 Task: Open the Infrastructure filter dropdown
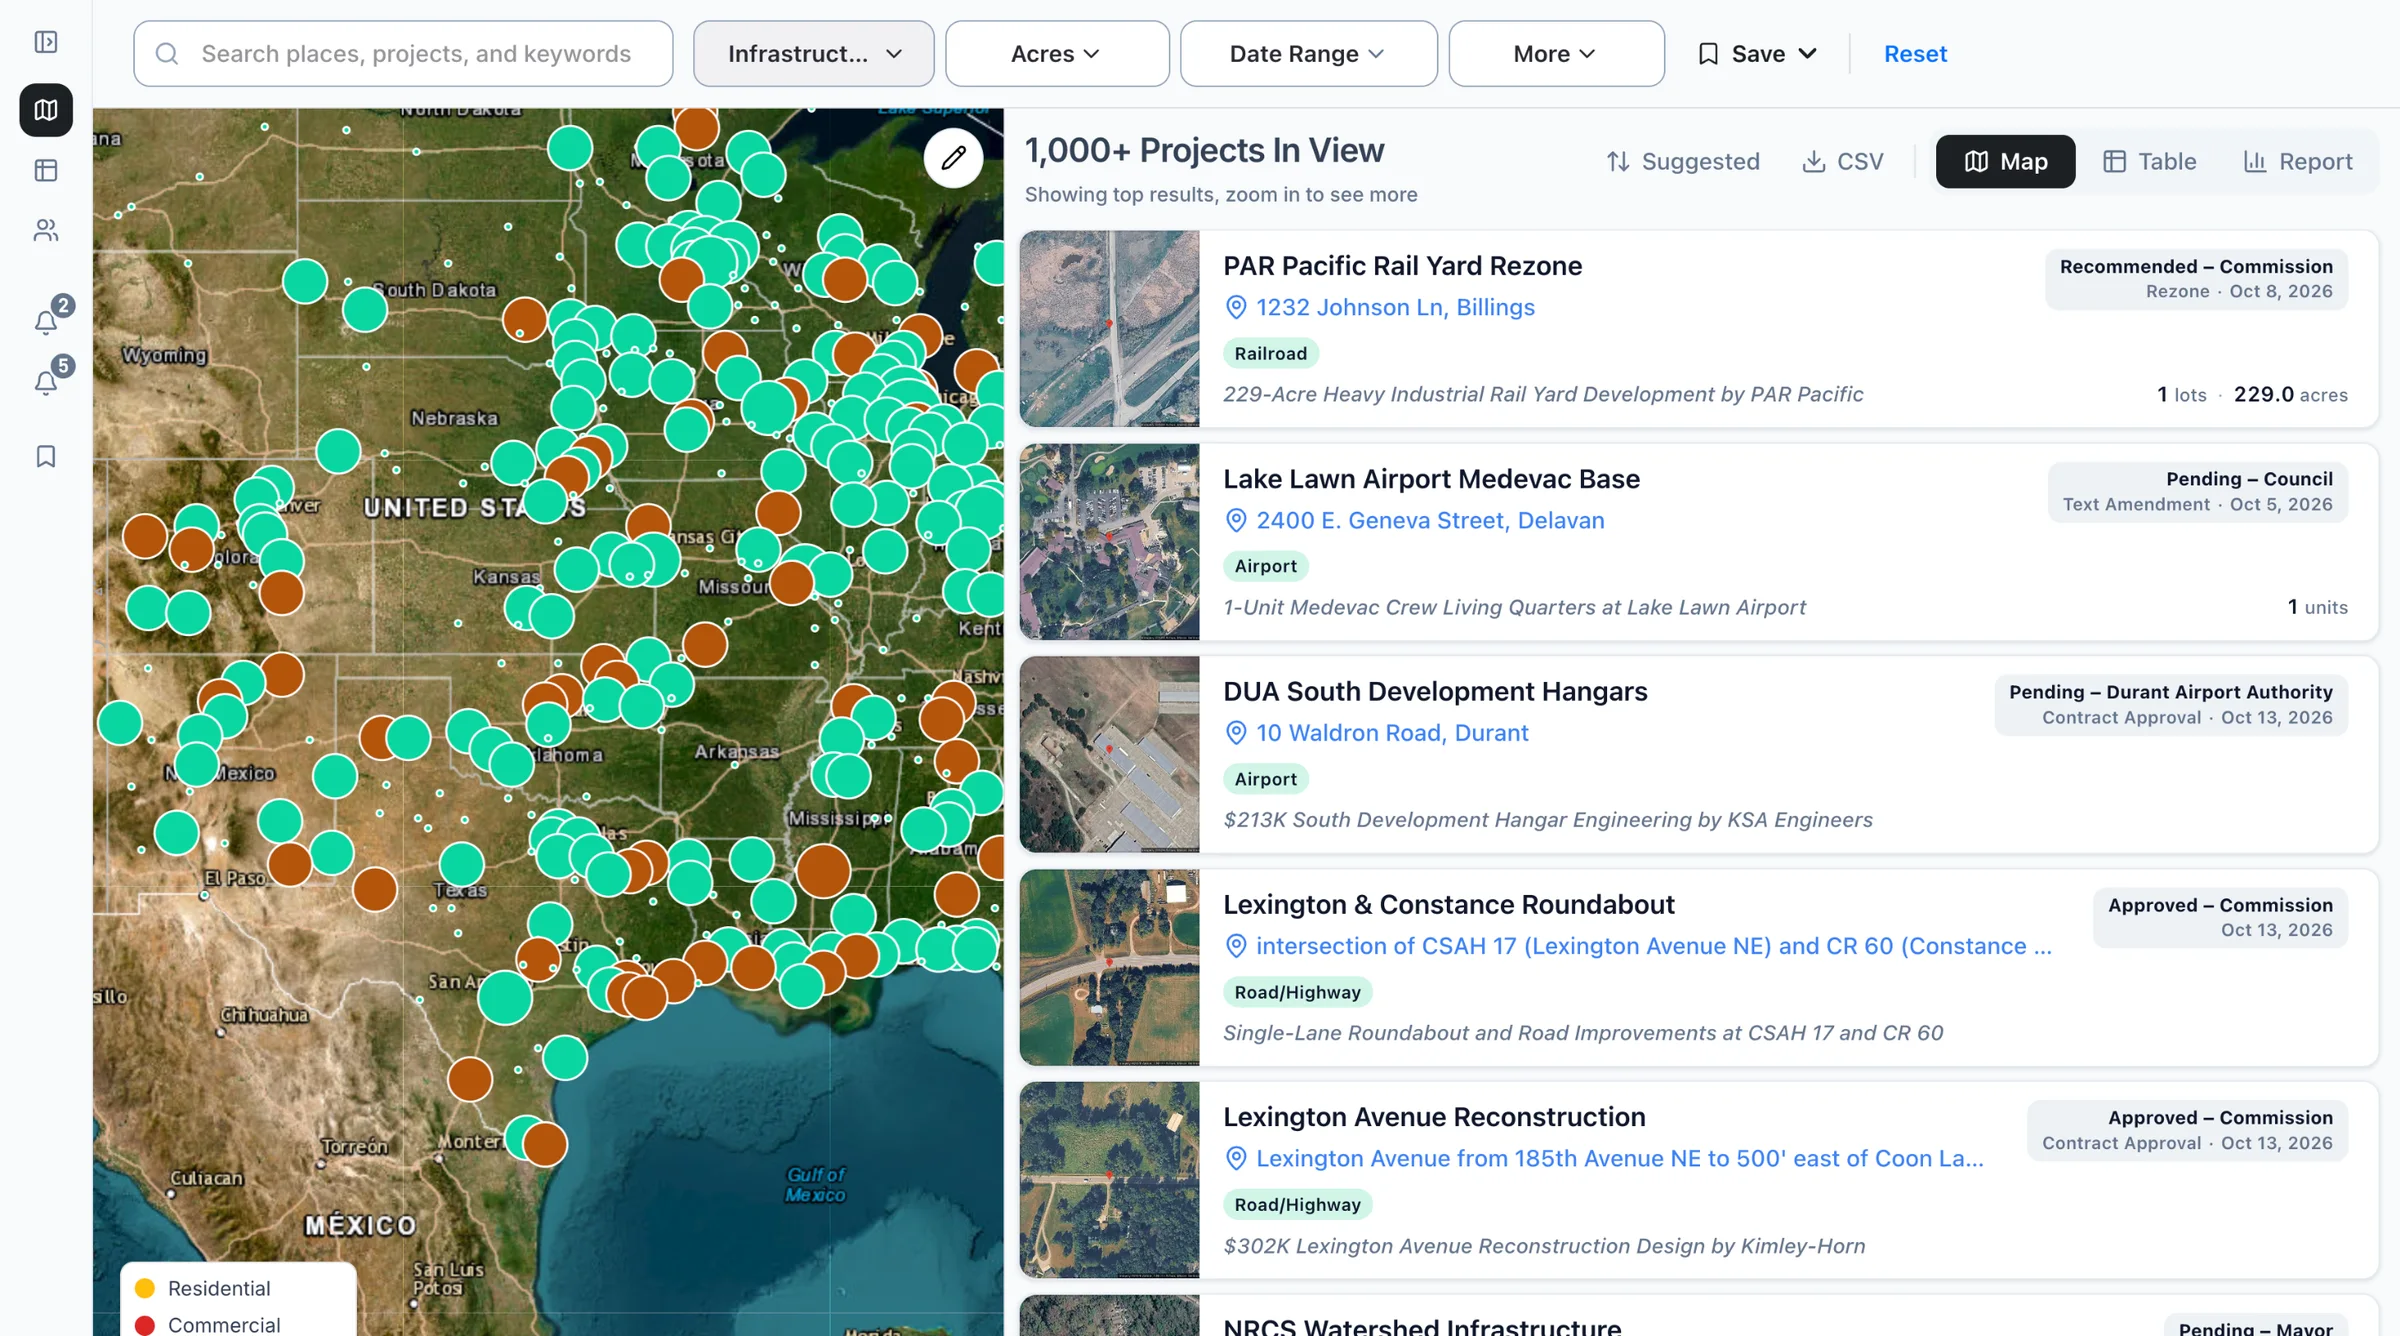click(814, 54)
